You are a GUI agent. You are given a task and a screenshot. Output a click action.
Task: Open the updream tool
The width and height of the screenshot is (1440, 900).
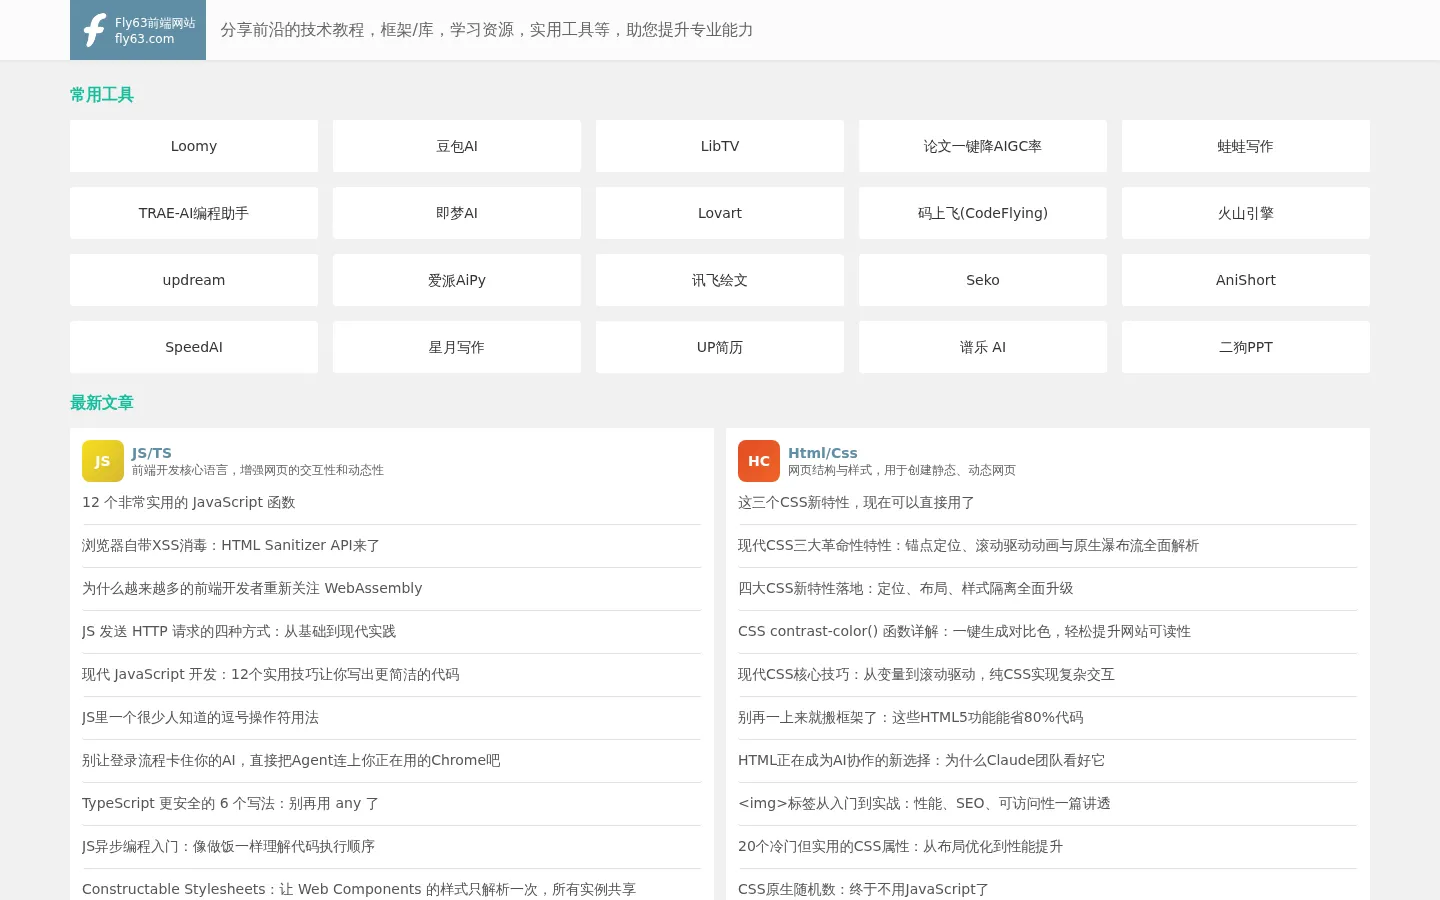point(194,280)
